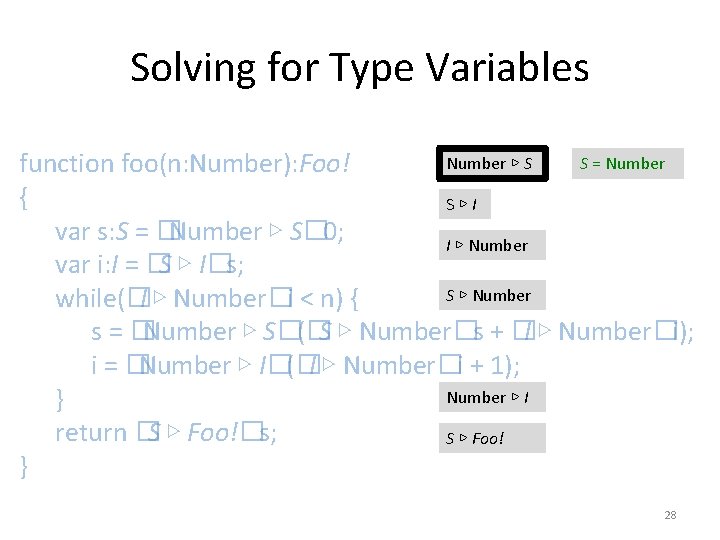Select the highlighted Number ▷ S constraint box
The image size is (720, 540).
click(489, 164)
